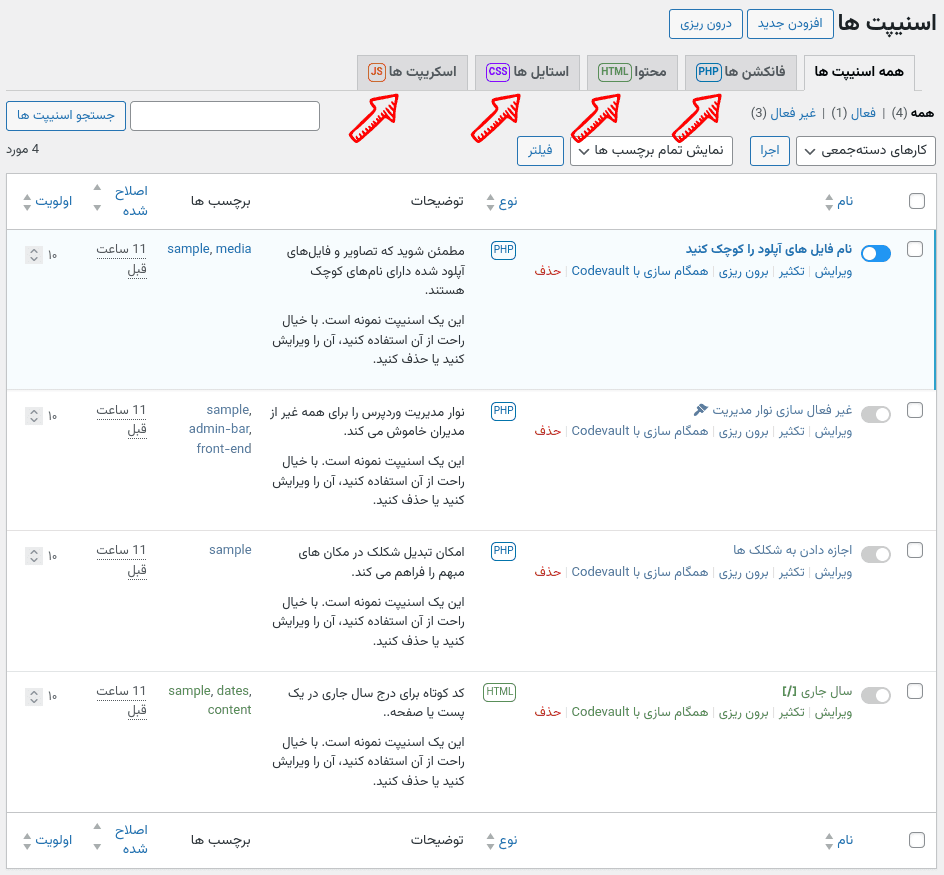Open the کارهای دسته‌جمعی bulk actions dropdown
This screenshot has width=944, height=875.
[865, 151]
